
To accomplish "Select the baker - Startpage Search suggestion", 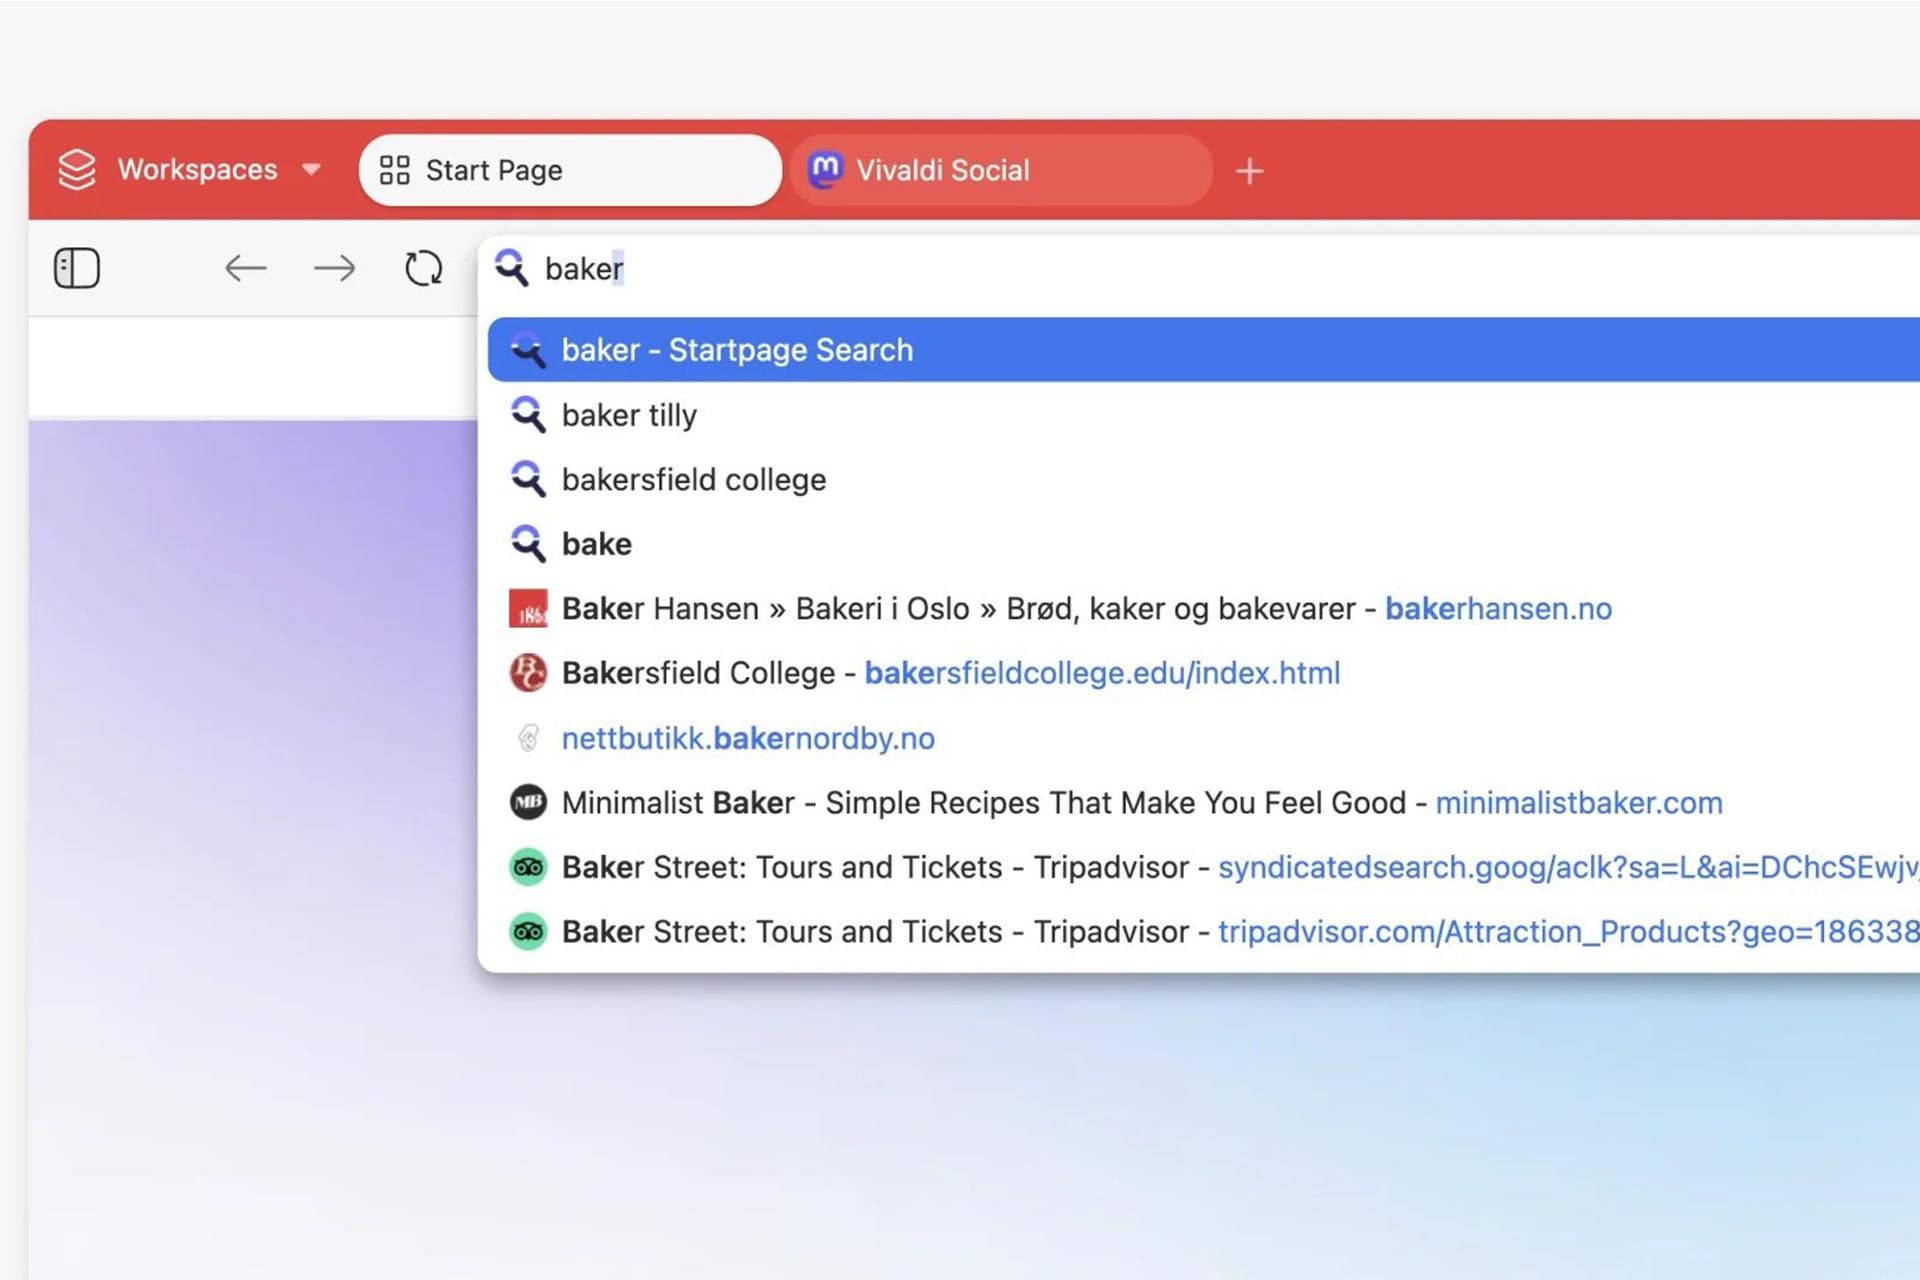I will [x=737, y=350].
